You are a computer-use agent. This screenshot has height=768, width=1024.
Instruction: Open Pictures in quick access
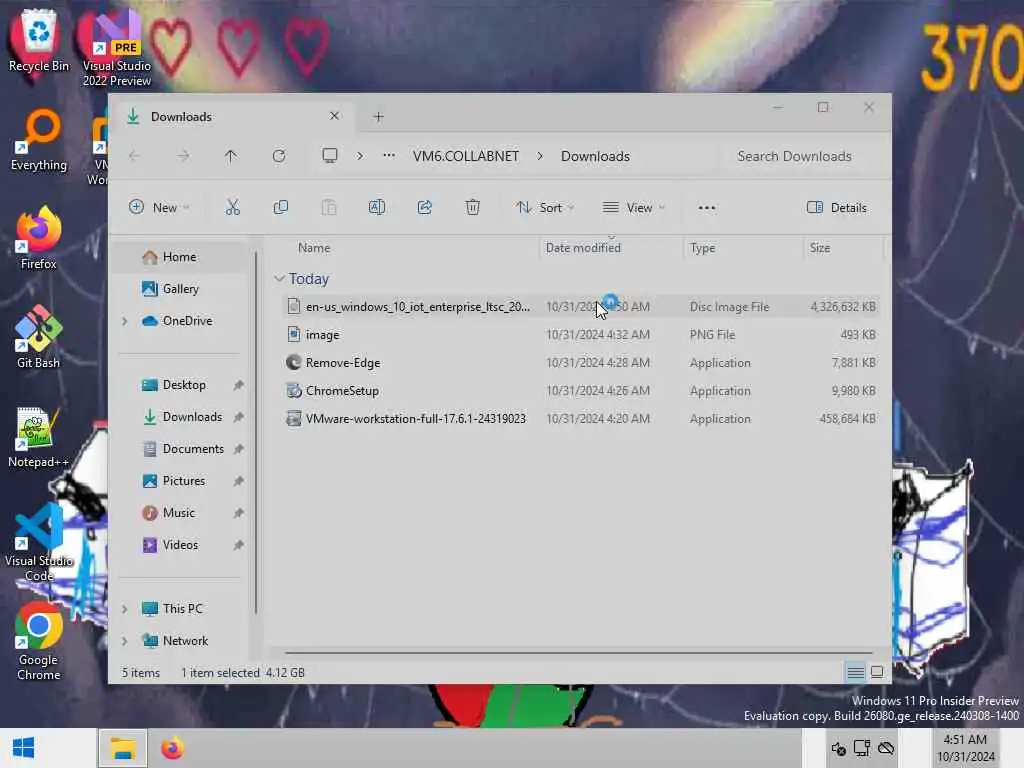[x=184, y=481]
